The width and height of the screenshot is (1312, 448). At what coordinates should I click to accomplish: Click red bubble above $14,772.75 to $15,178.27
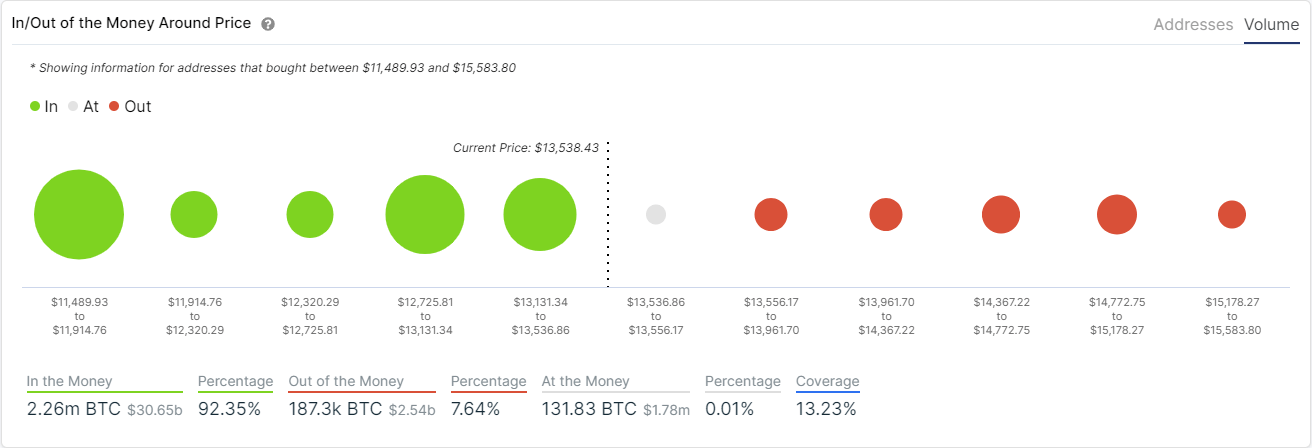tap(1117, 215)
